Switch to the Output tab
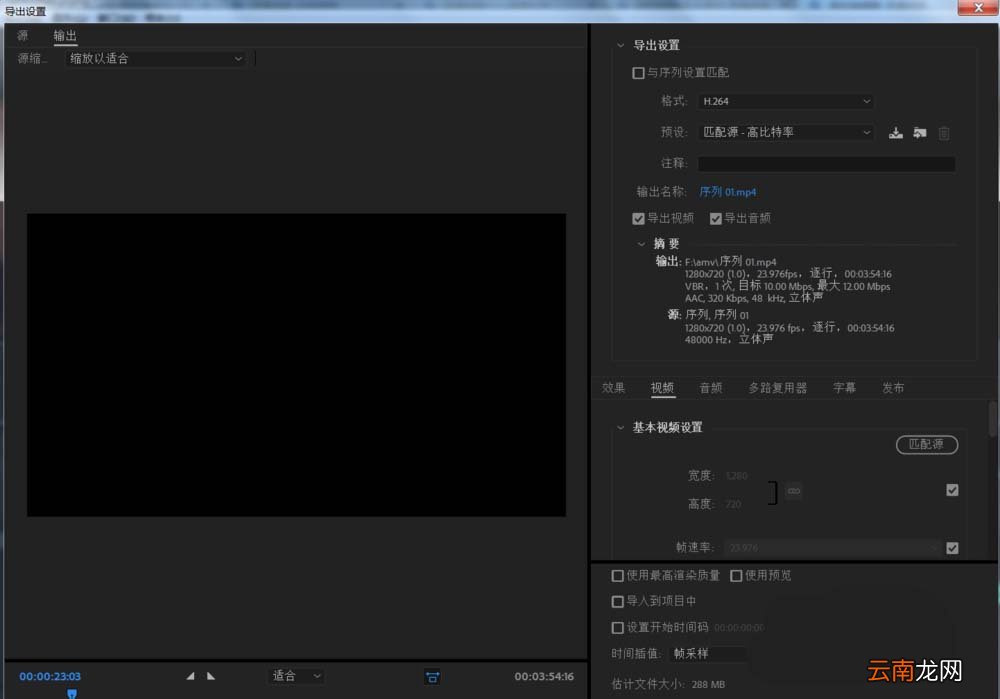The height and width of the screenshot is (699, 1000). click(65, 36)
